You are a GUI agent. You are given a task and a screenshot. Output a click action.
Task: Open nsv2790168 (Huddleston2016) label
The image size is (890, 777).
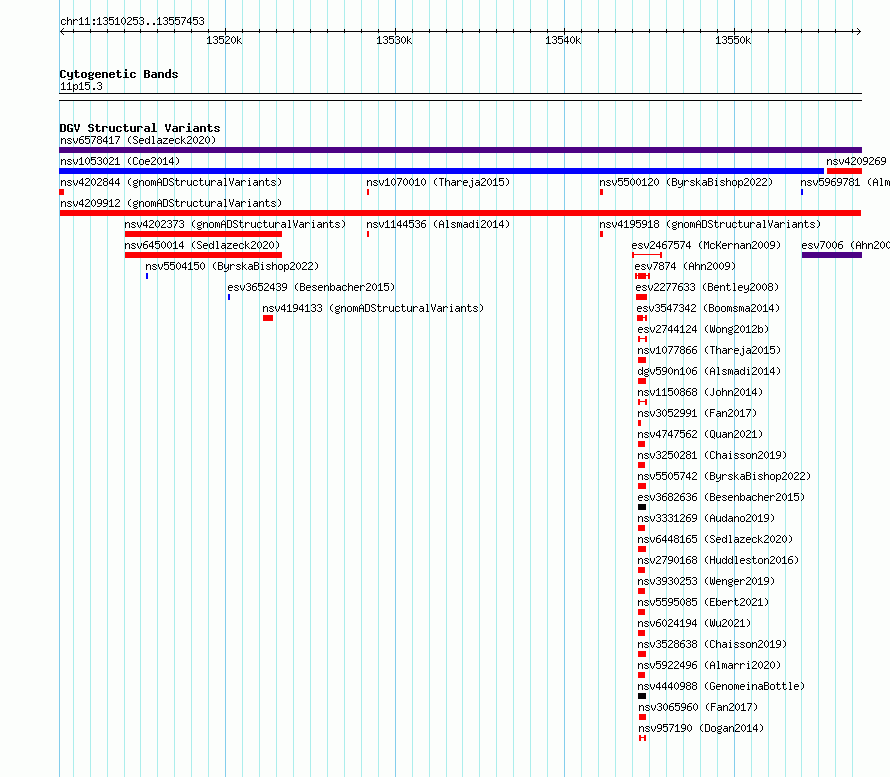[x=718, y=560]
